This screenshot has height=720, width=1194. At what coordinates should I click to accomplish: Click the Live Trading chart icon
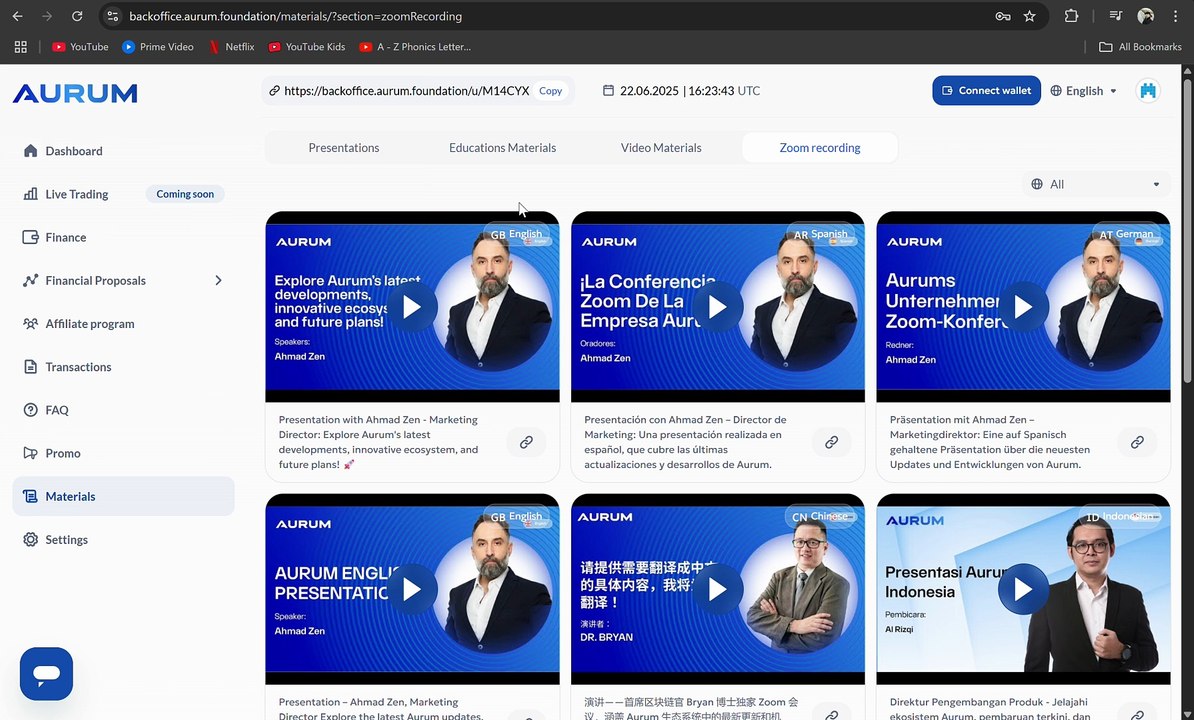point(30,194)
